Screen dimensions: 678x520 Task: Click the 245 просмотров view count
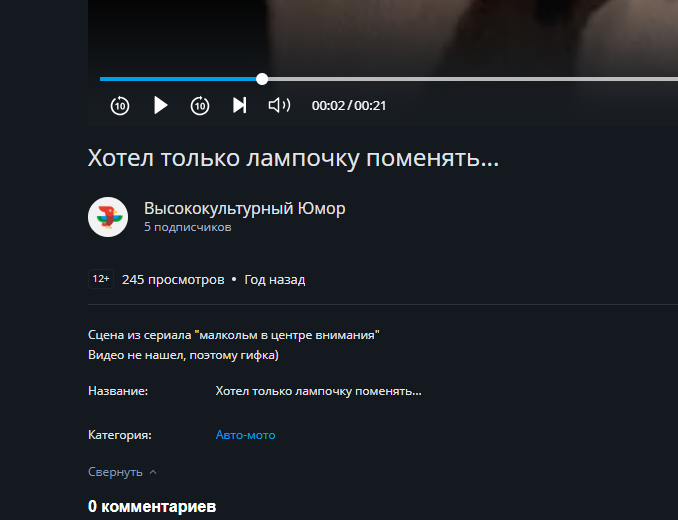[173, 280]
